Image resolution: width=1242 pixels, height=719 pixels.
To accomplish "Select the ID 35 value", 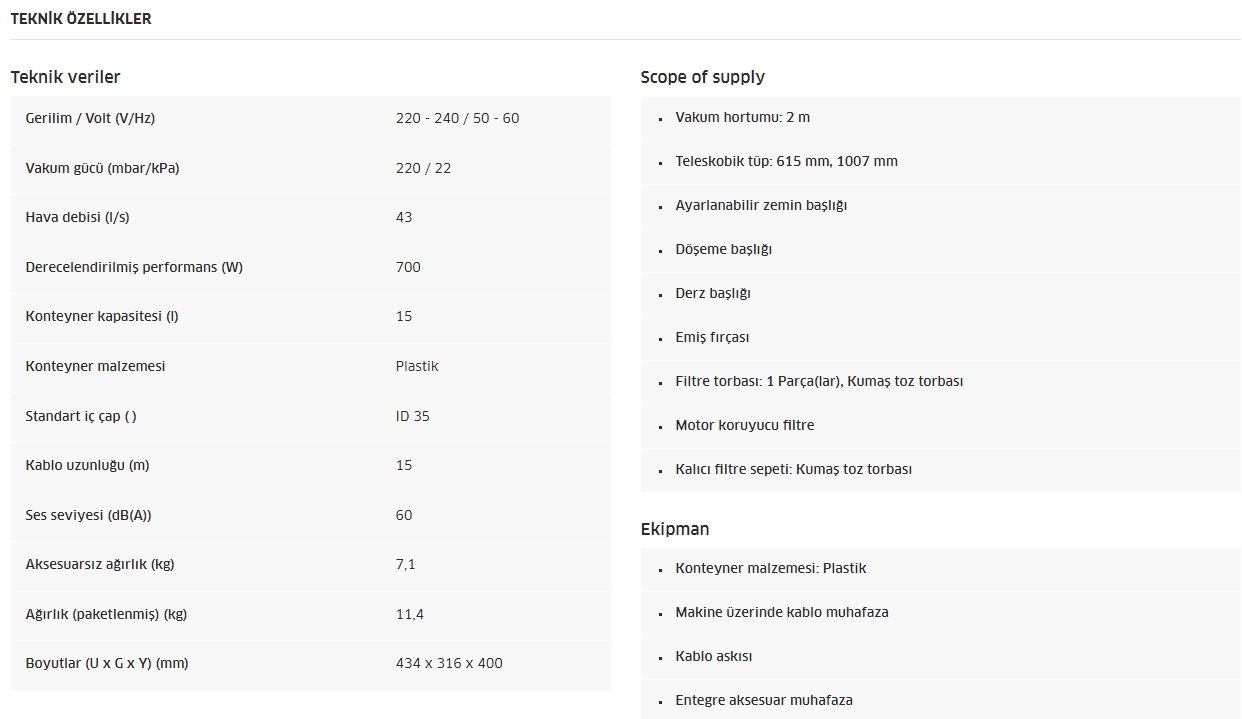I will click(x=412, y=416).
